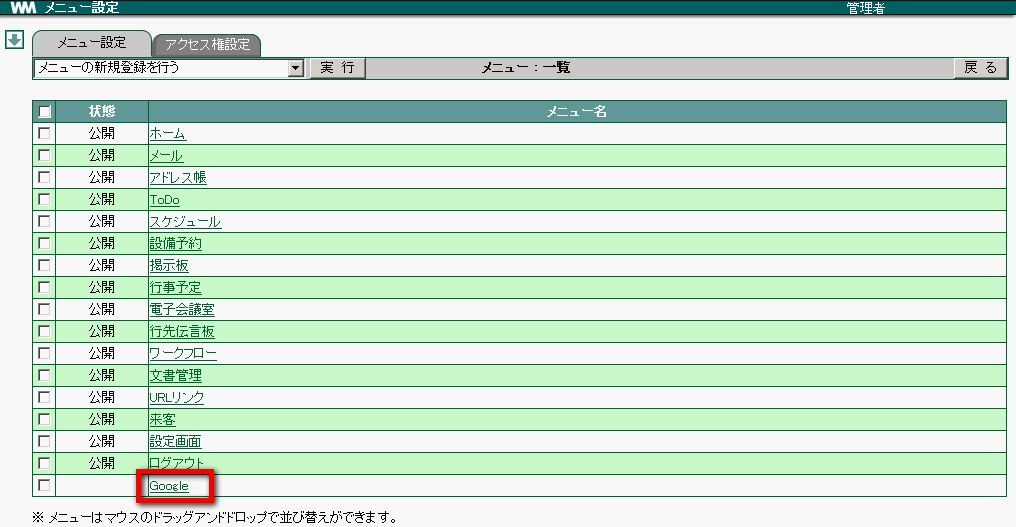Viewport: 1016px width, 527px height.
Task: Check the box for 設定画面 row
Action: pos(44,441)
